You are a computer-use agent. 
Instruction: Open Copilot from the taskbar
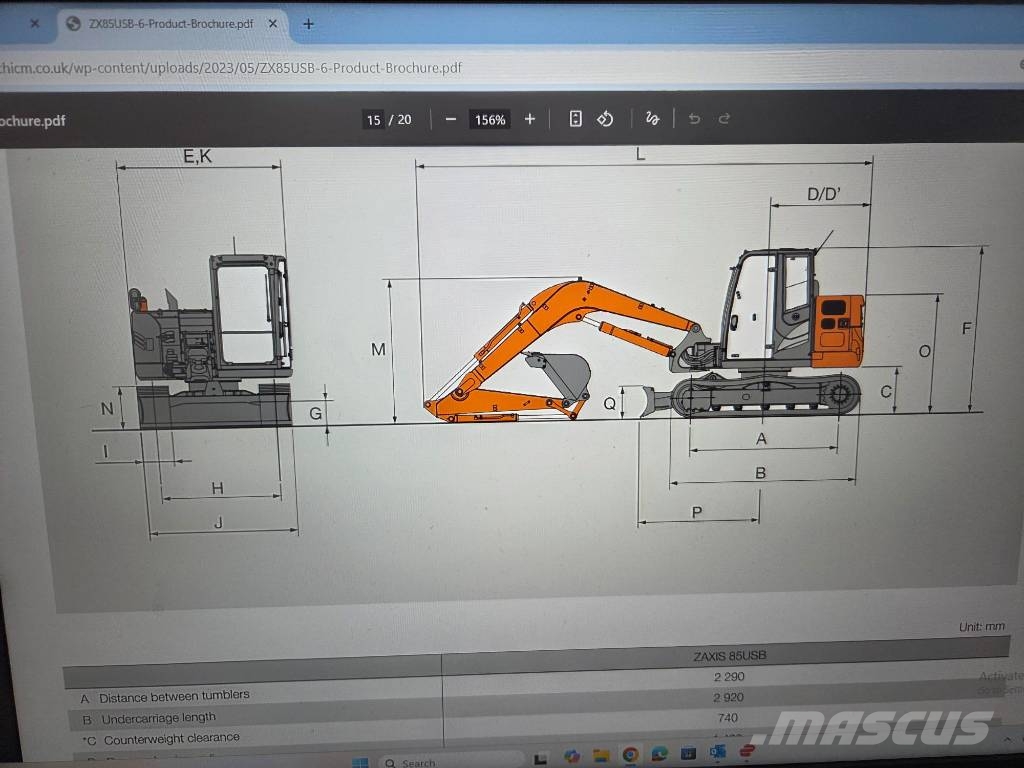[572, 756]
